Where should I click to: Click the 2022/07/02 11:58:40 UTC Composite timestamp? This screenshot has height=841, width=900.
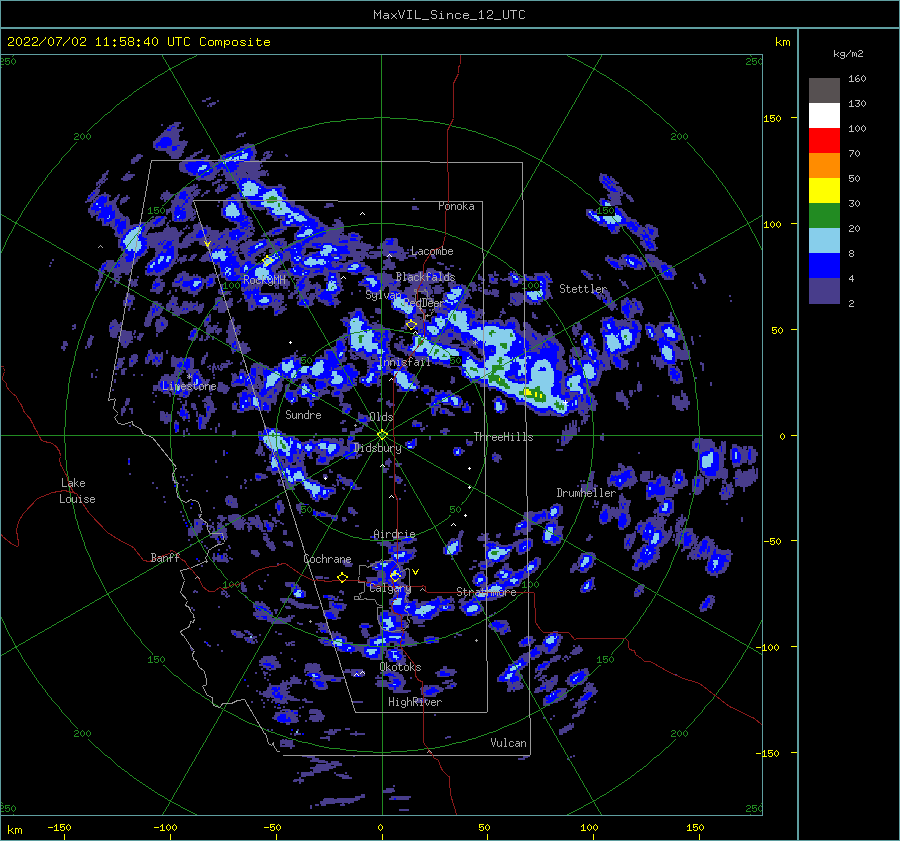point(138,42)
